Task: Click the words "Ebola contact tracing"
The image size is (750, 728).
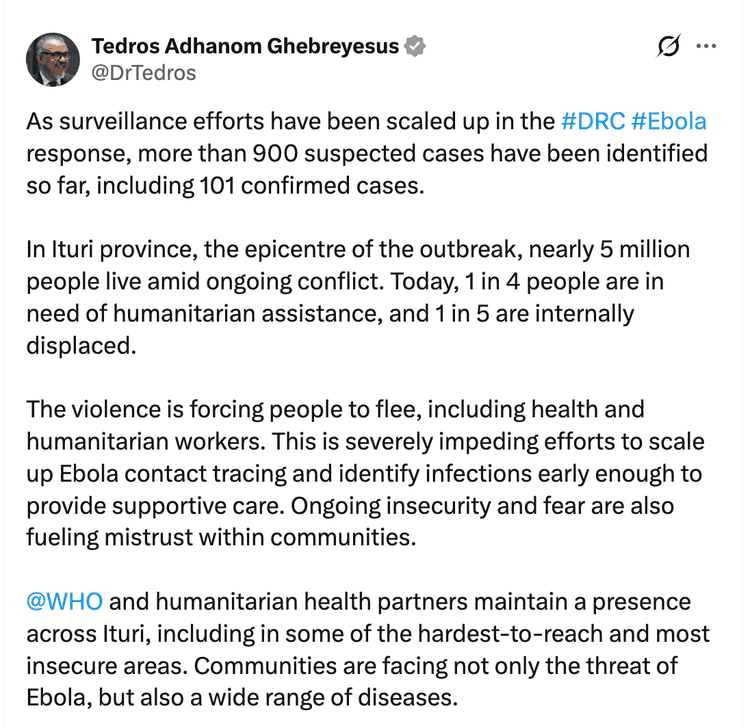Action: pyautogui.click(x=173, y=474)
